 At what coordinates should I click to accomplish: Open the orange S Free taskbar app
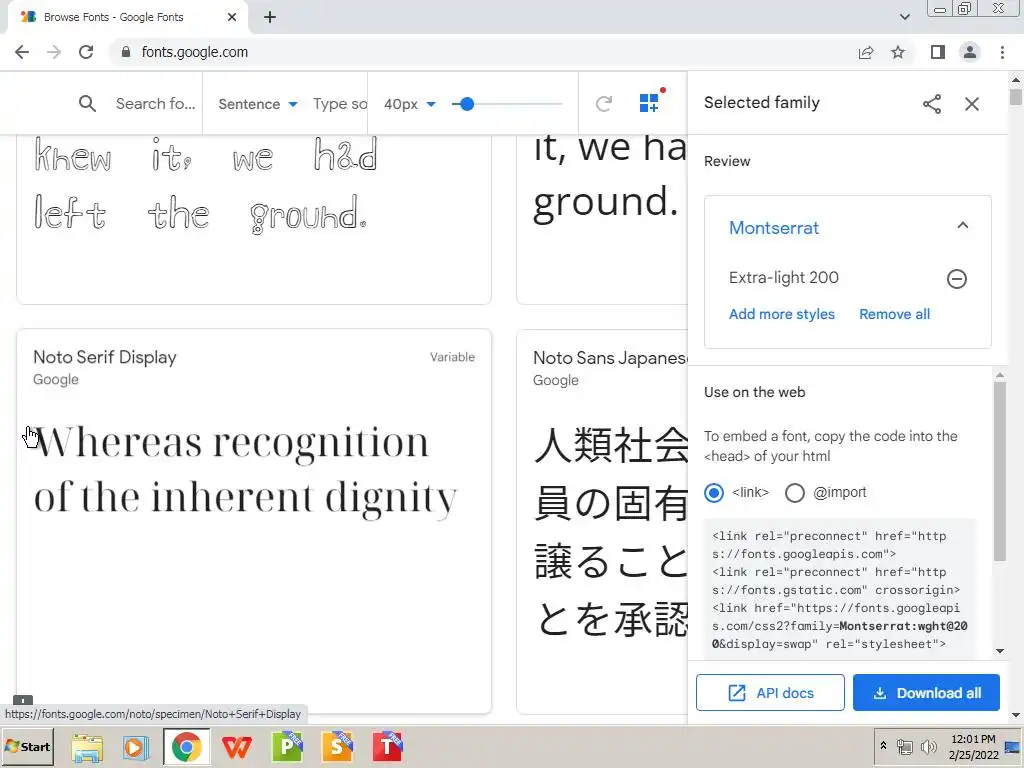point(338,747)
